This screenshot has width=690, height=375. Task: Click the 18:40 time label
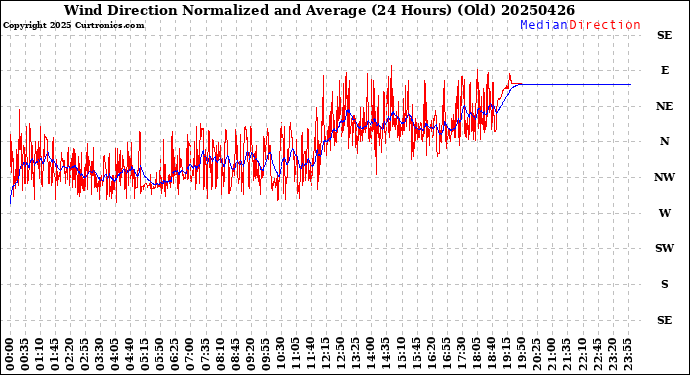click(491, 354)
